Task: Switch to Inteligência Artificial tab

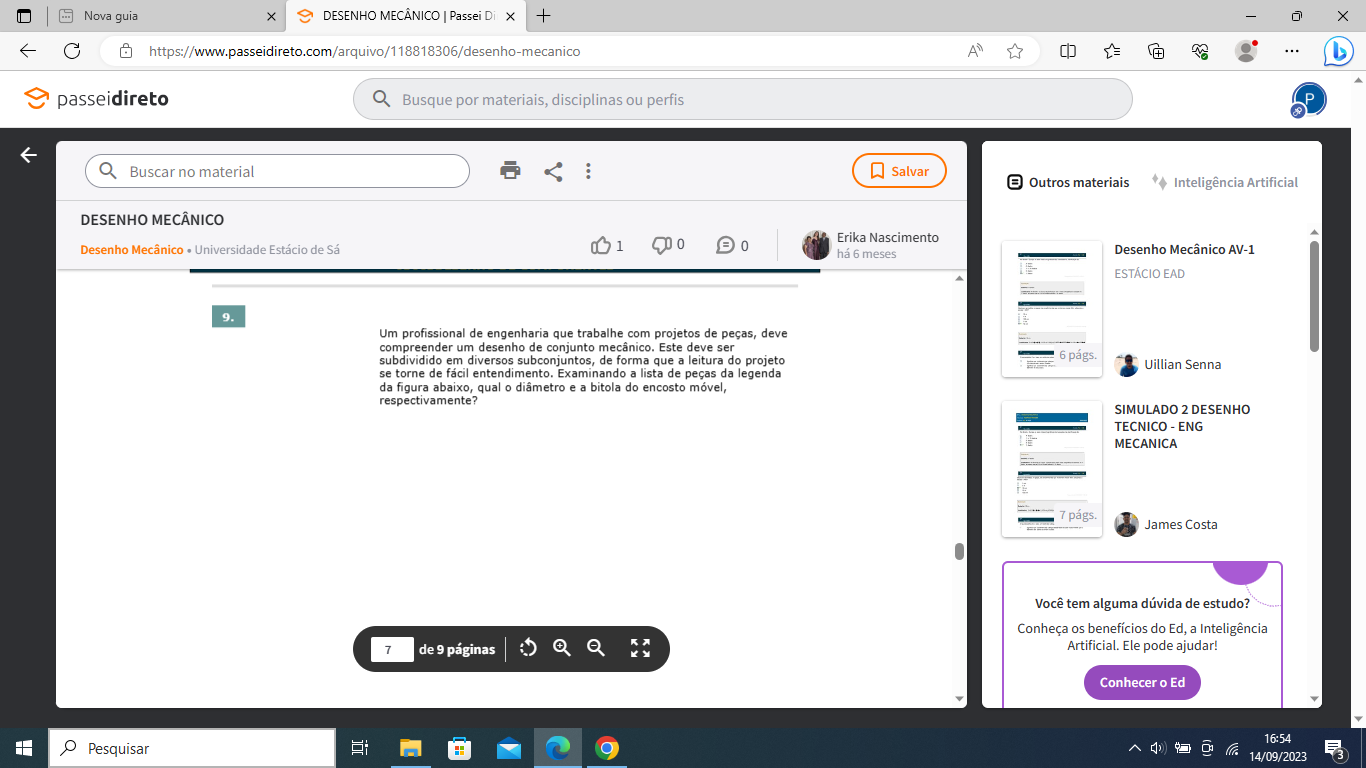Action: click(x=1225, y=182)
